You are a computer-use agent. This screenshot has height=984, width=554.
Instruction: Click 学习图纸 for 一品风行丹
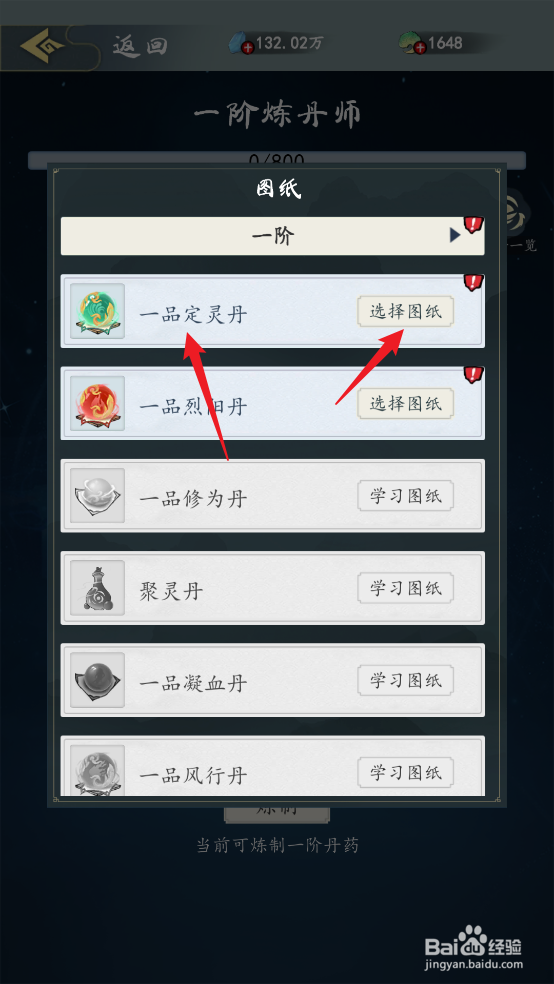[405, 773]
